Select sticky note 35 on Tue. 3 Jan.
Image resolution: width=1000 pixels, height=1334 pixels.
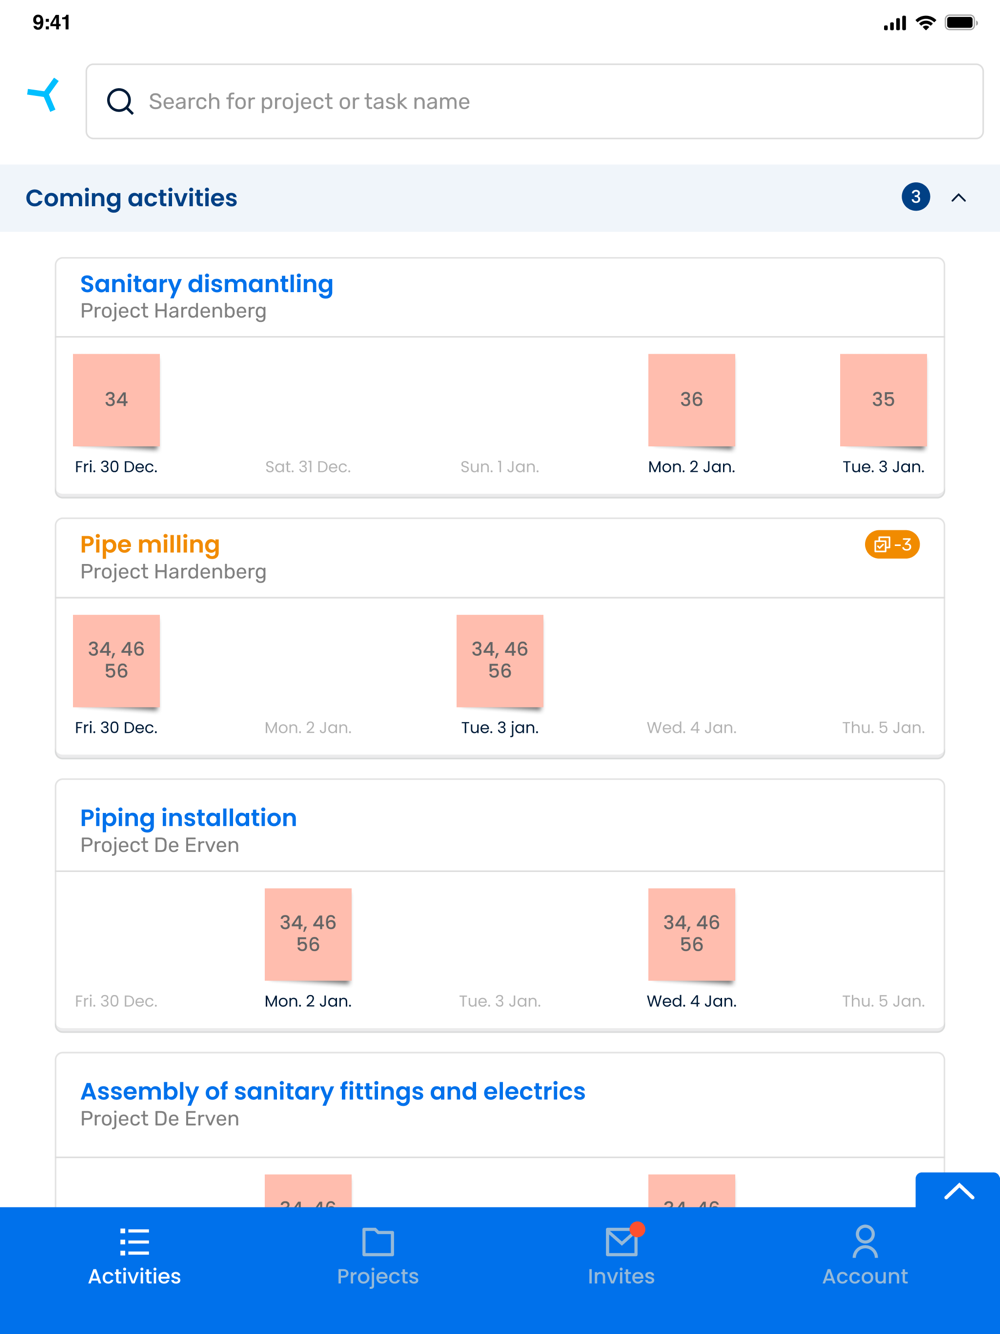pyautogui.click(x=883, y=400)
